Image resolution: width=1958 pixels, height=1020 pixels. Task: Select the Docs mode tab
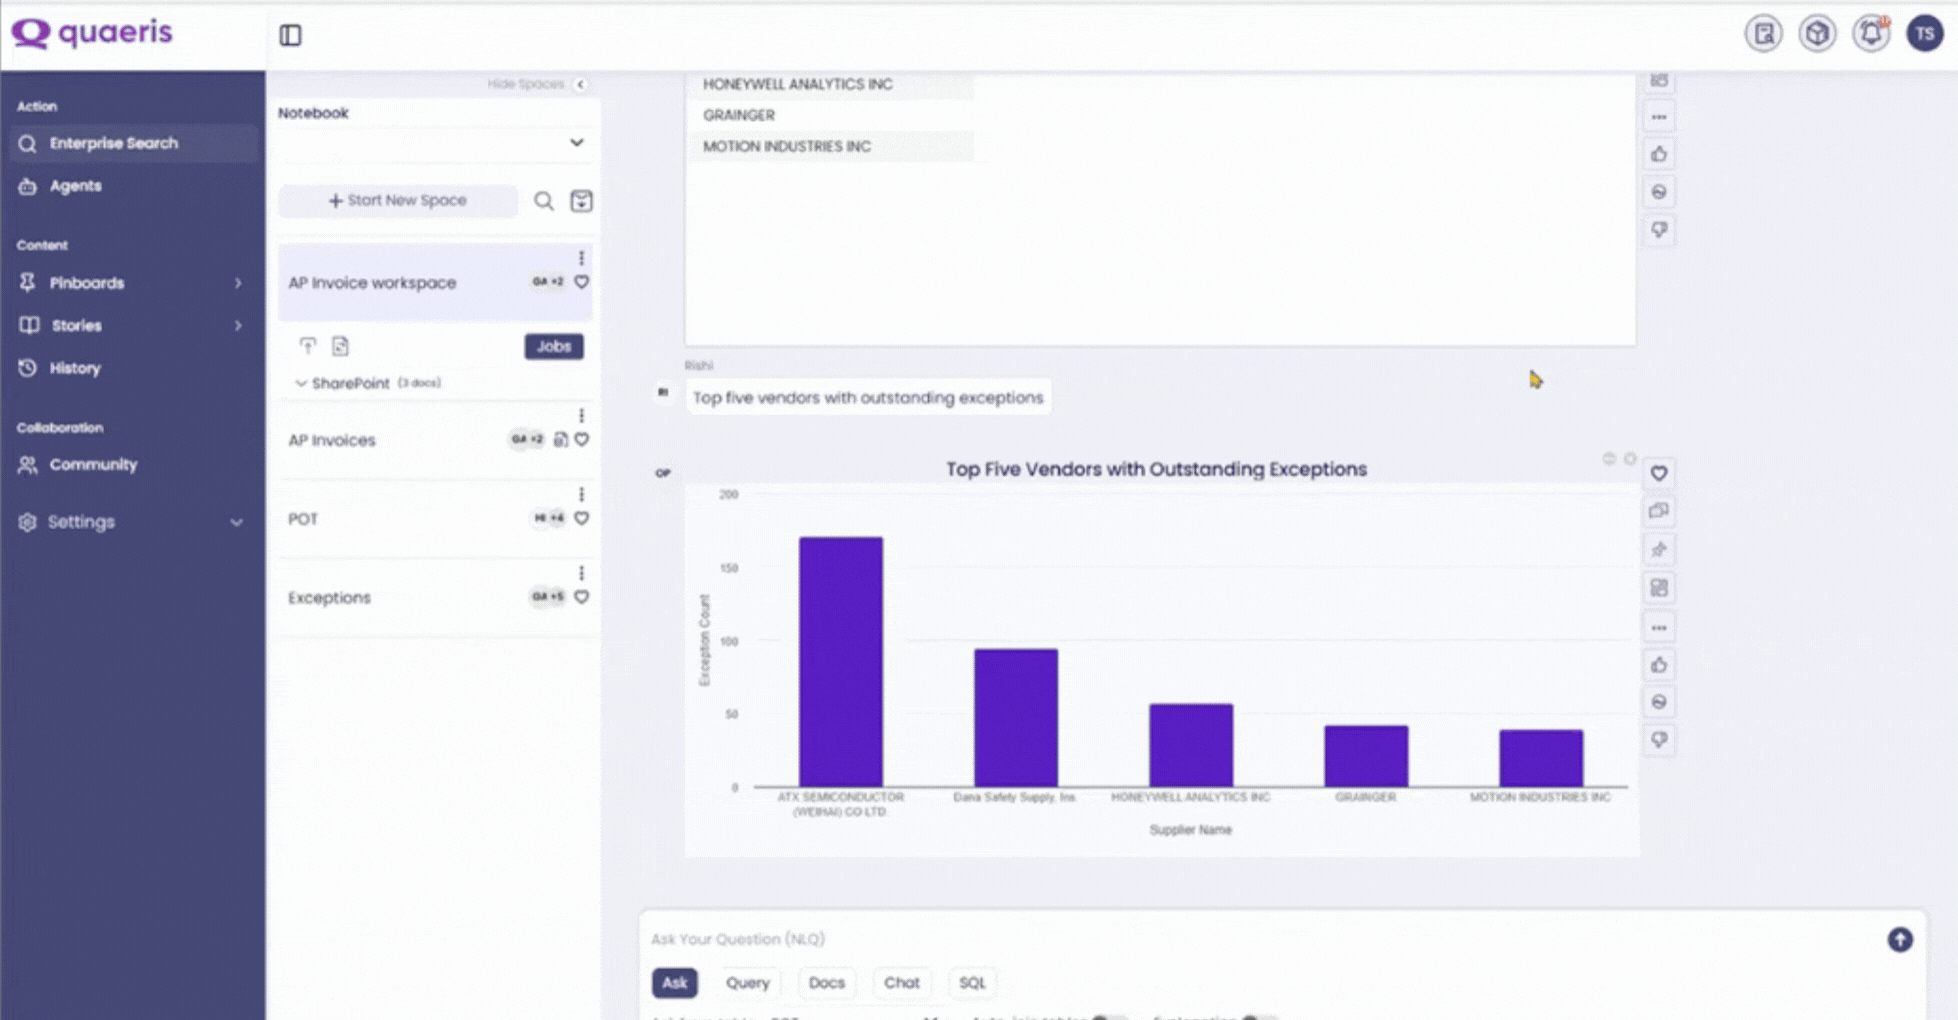(826, 983)
